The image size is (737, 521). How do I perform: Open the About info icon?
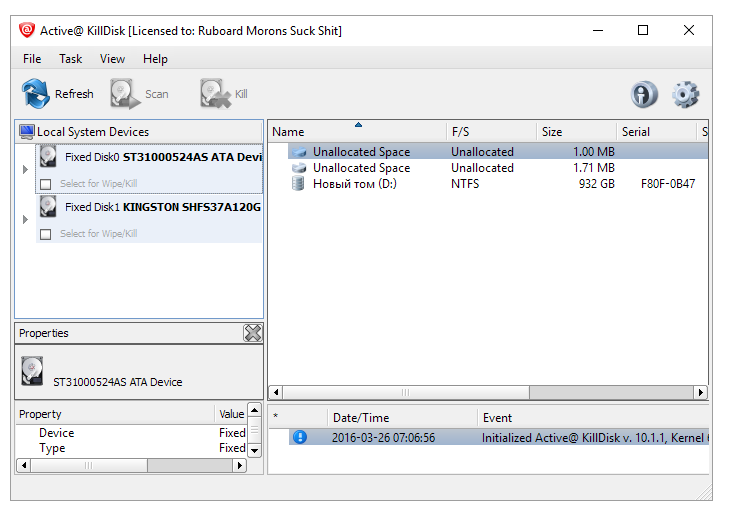(x=644, y=94)
